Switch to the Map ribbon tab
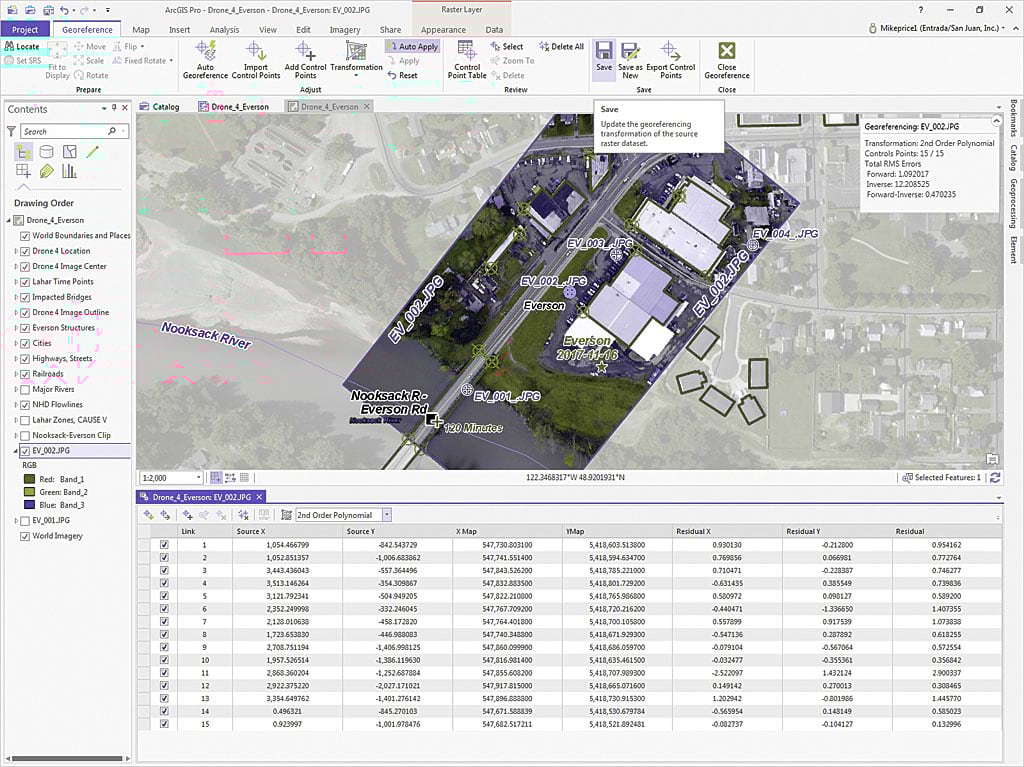1024x767 pixels. [140, 29]
